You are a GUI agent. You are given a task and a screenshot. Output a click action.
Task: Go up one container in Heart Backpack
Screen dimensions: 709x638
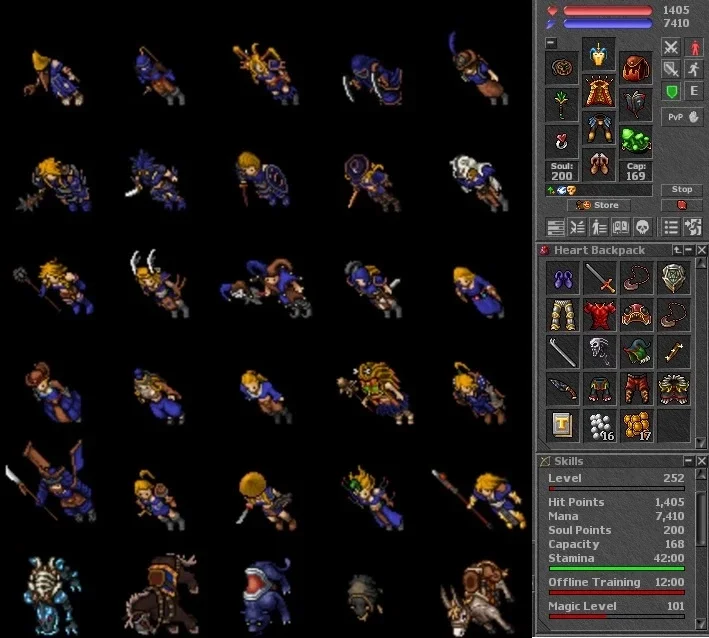click(x=677, y=250)
